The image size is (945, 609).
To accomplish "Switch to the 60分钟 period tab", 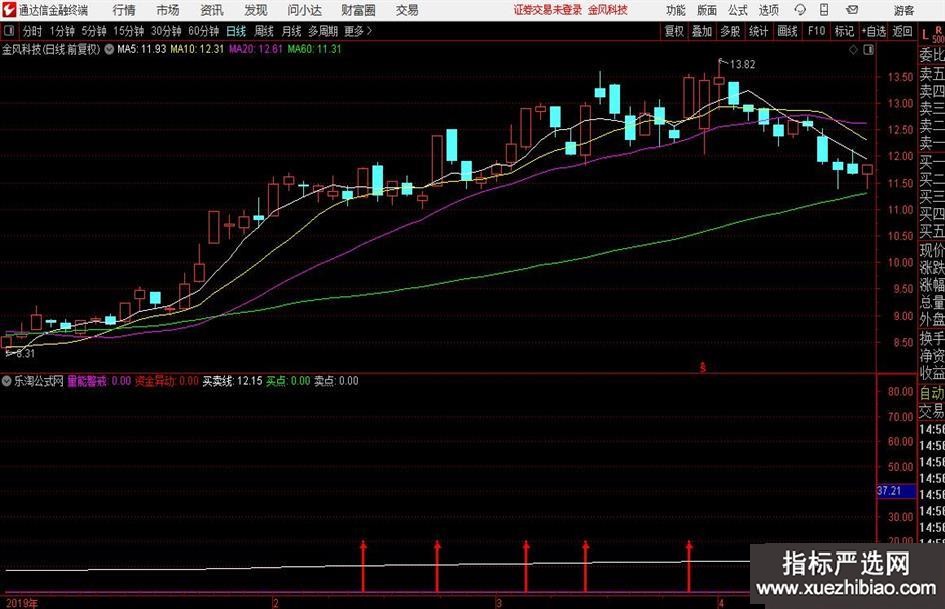I will 204,31.
